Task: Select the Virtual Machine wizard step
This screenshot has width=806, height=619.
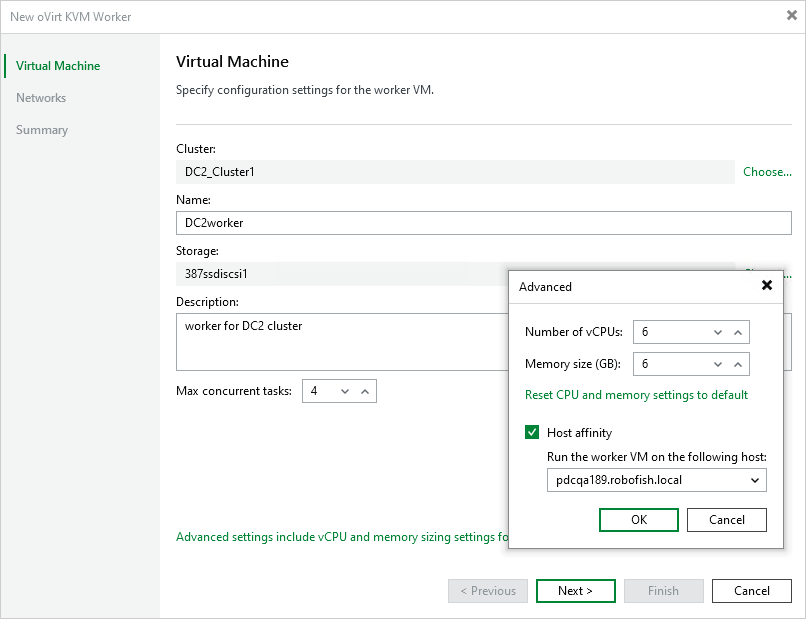Action: [58, 66]
